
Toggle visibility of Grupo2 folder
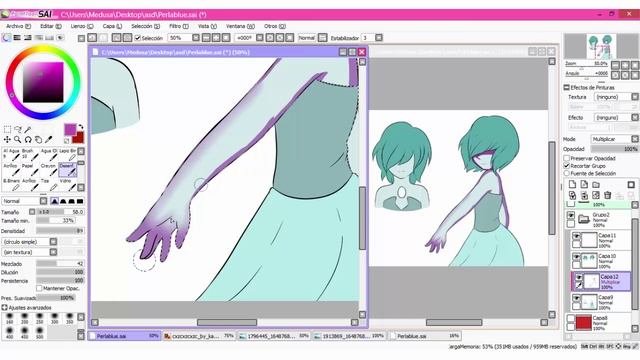tap(571, 215)
